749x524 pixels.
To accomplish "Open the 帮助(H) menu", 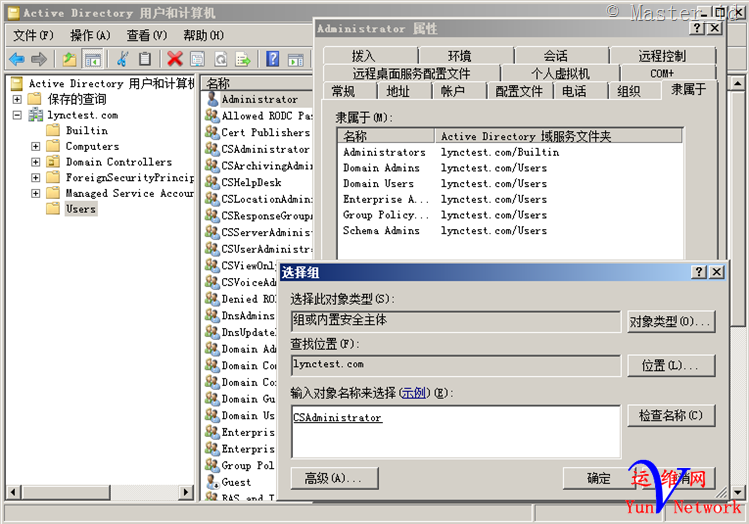I will click(203, 35).
